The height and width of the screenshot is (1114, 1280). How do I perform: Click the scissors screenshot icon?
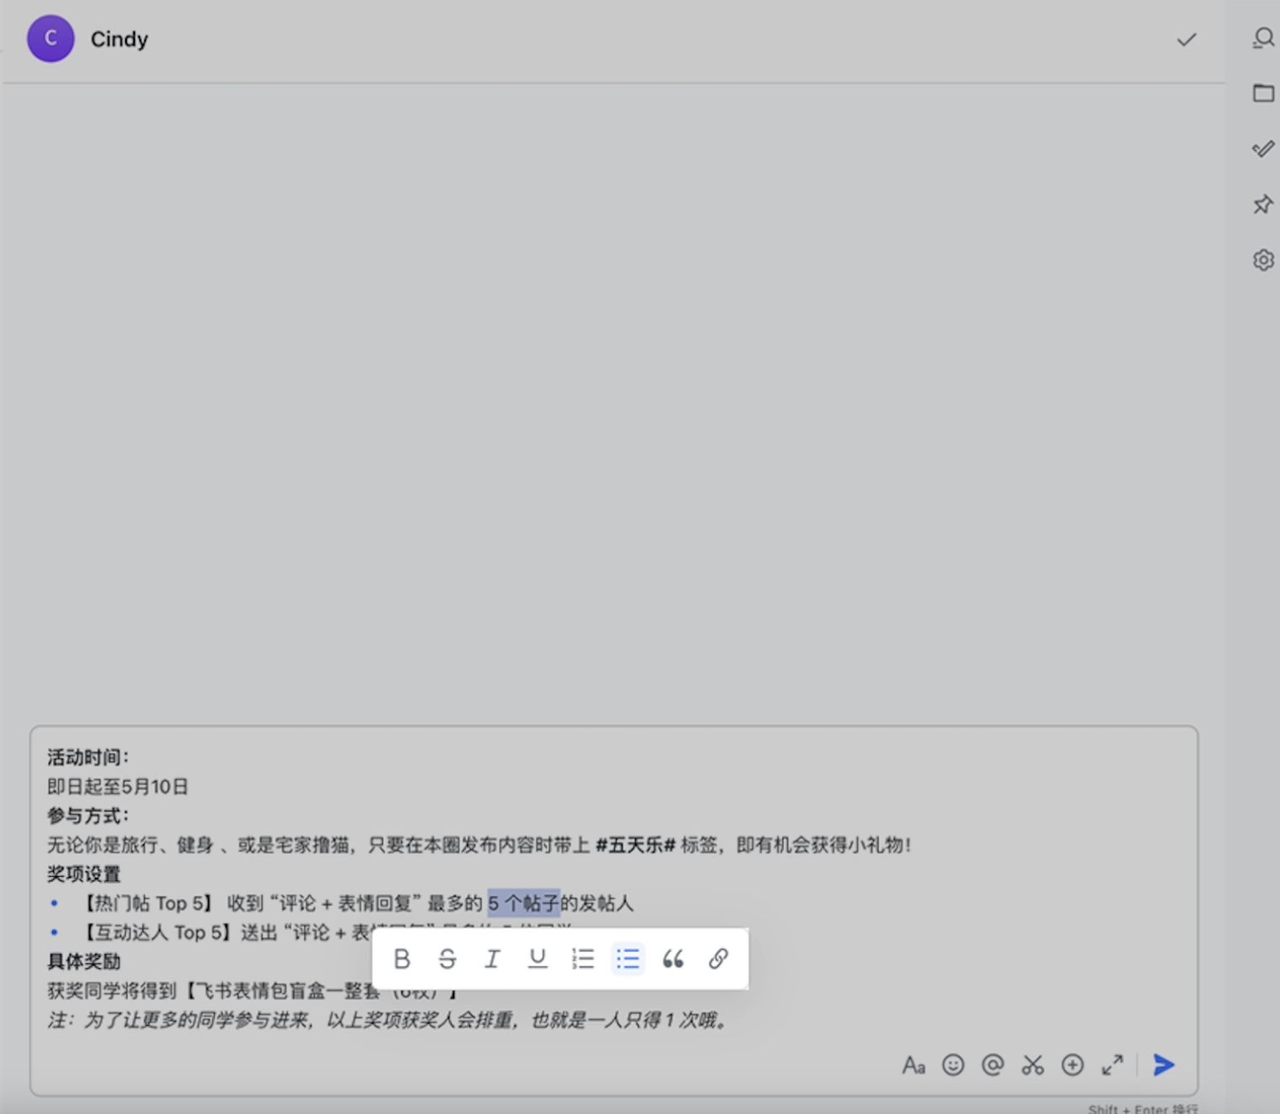pos(1032,1065)
